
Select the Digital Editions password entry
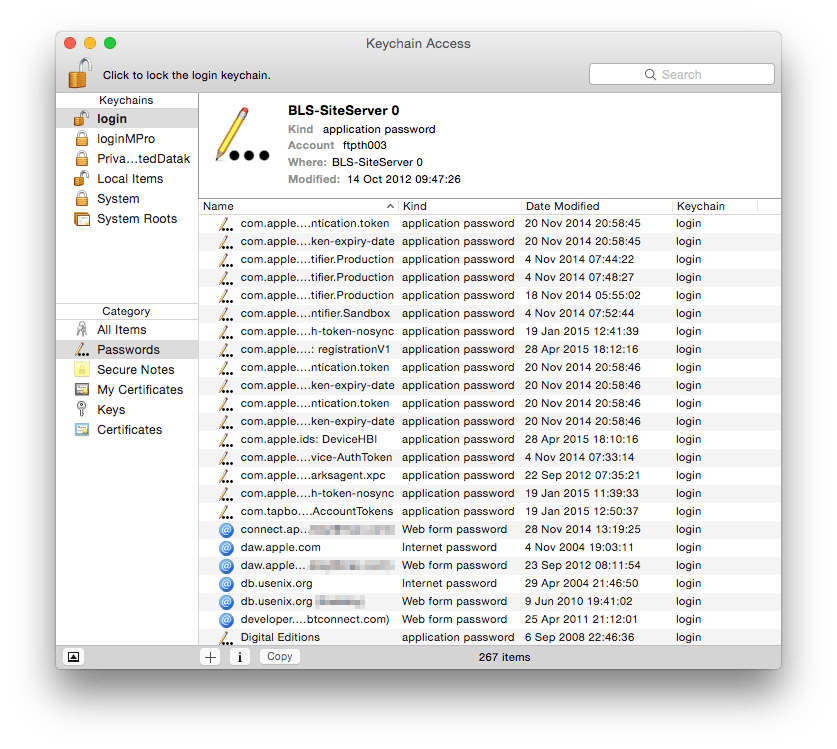pos(280,637)
